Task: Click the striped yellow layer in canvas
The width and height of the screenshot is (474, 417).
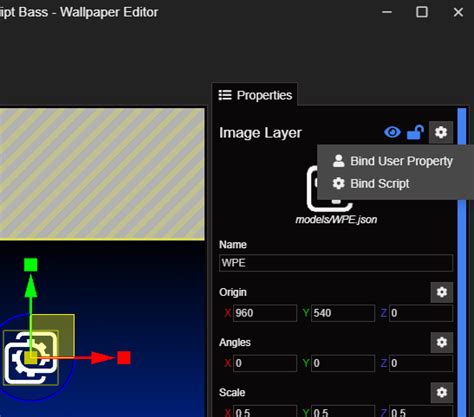Action: pyautogui.click(x=102, y=174)
